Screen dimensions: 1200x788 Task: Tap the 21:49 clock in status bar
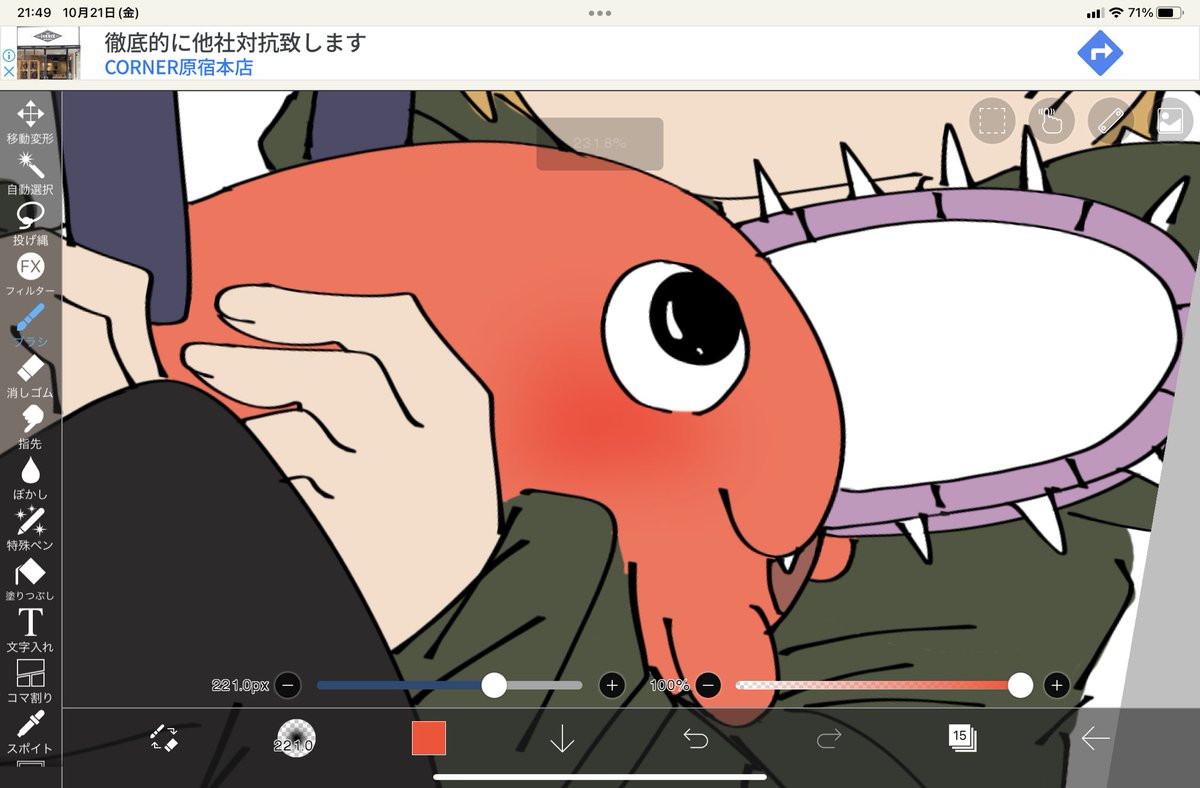coord(35,13)
